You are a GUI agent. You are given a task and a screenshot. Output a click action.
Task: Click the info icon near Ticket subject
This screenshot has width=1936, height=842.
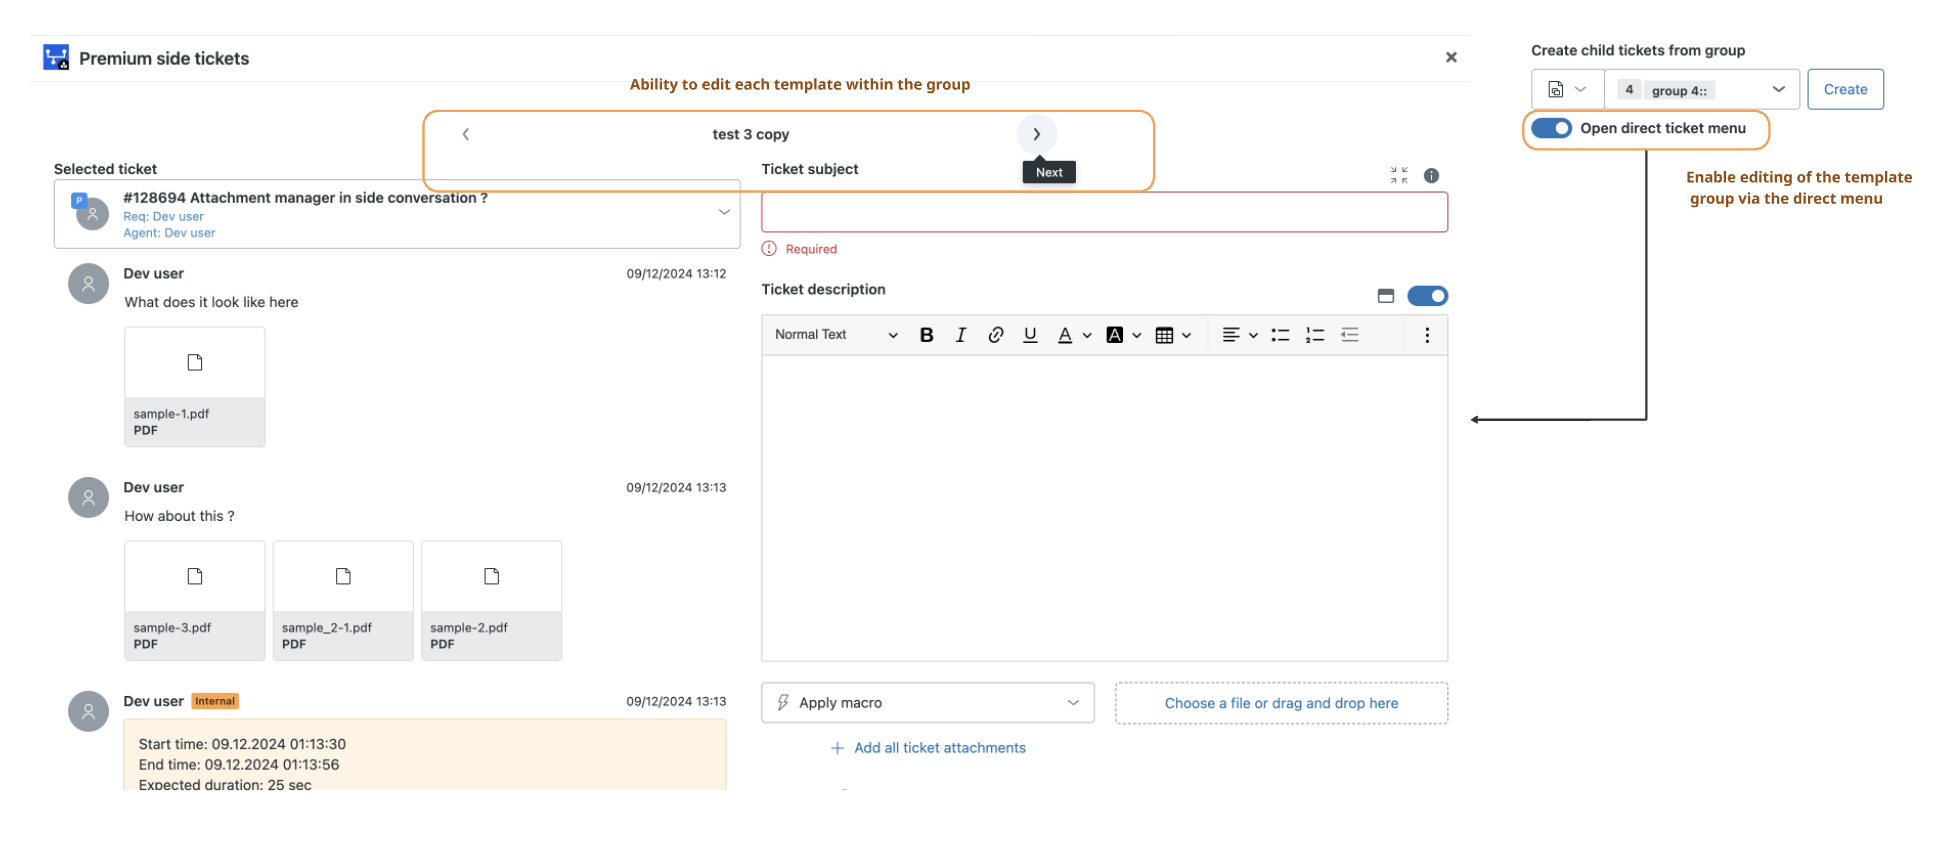point(1431,176)
